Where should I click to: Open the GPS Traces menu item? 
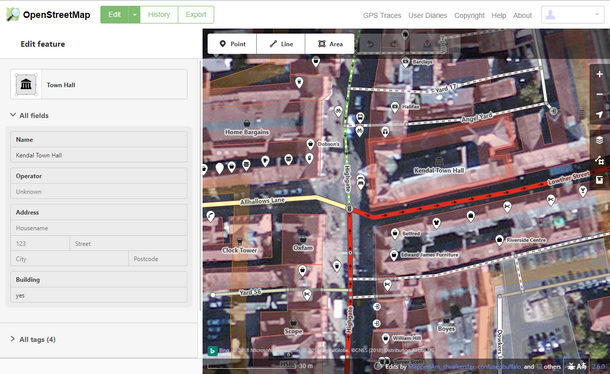coord(382,16)
